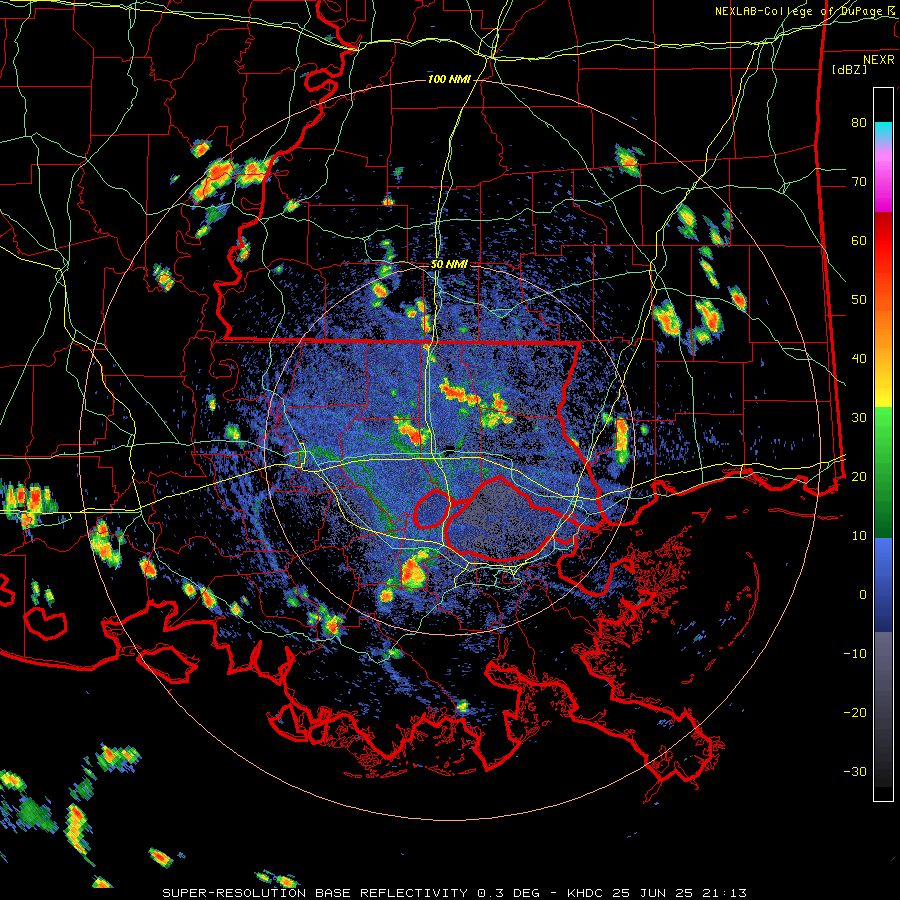Viewport: 900px width, 900px height.
Task: Click the -10 value on dBZ scale
Action: coord(855,653)
